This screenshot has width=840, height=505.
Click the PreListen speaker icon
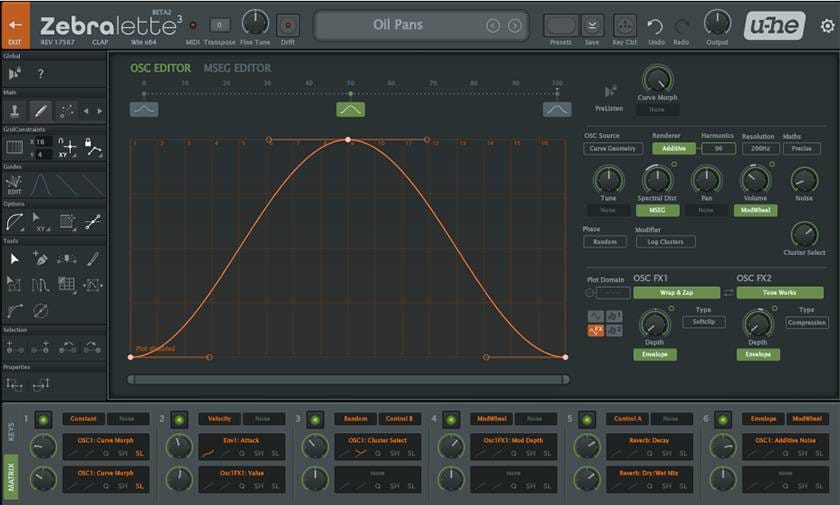coord(610,92)
